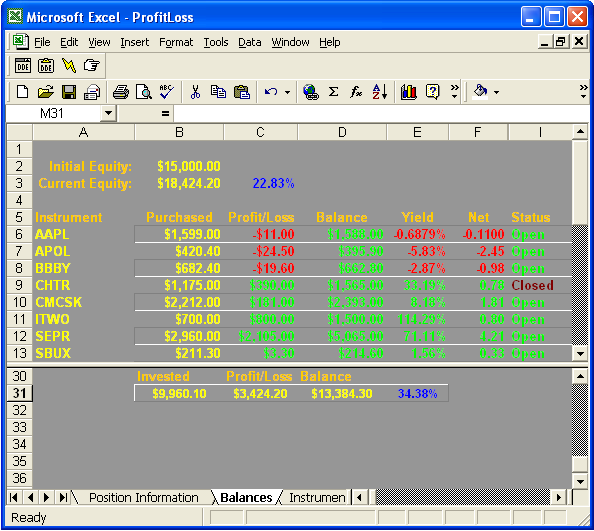
Task: Select row 31 header
Action: [20, 393]
